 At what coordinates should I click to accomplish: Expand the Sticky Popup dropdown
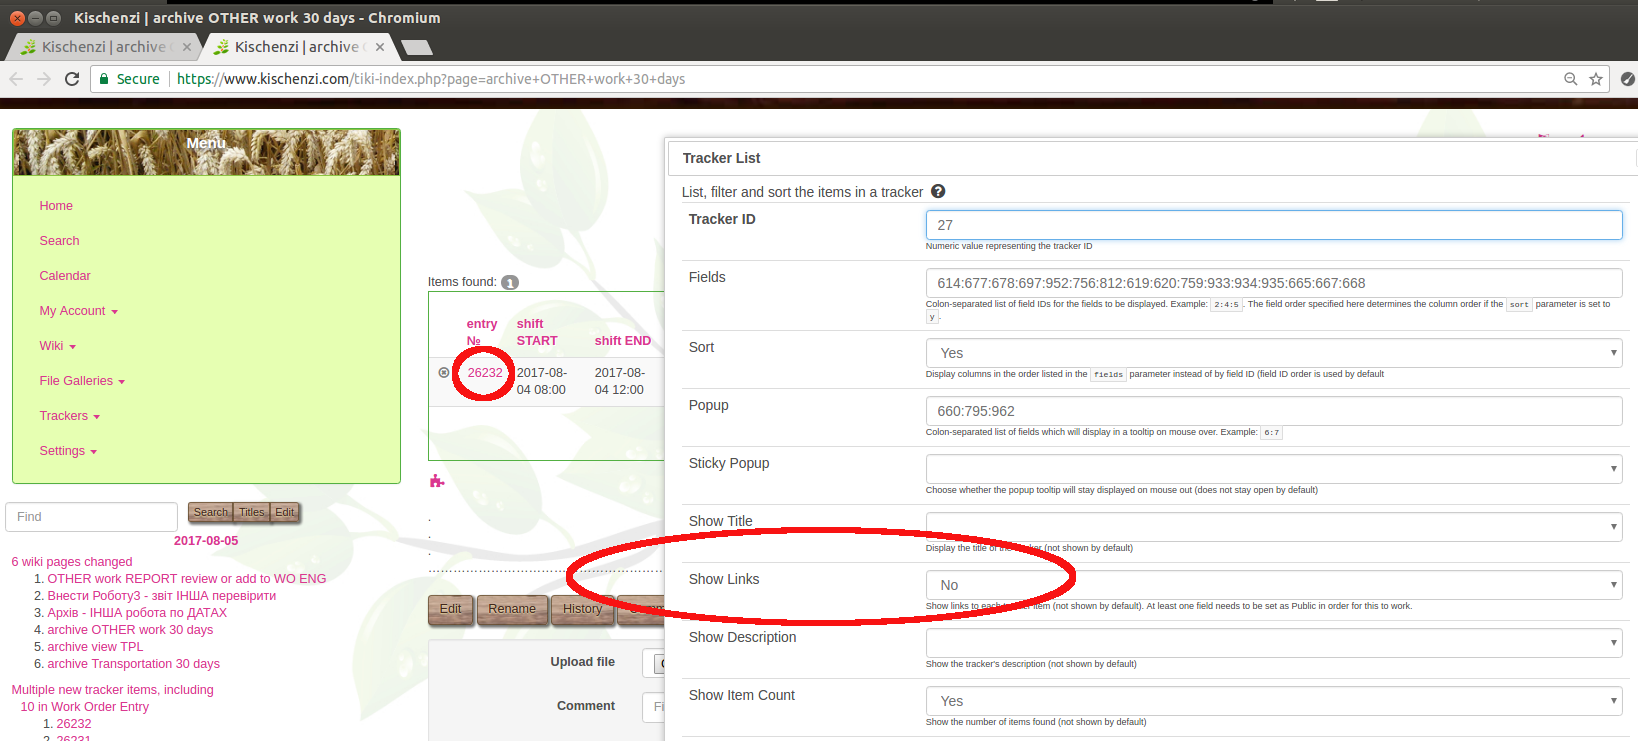[x=1274, y=469]
